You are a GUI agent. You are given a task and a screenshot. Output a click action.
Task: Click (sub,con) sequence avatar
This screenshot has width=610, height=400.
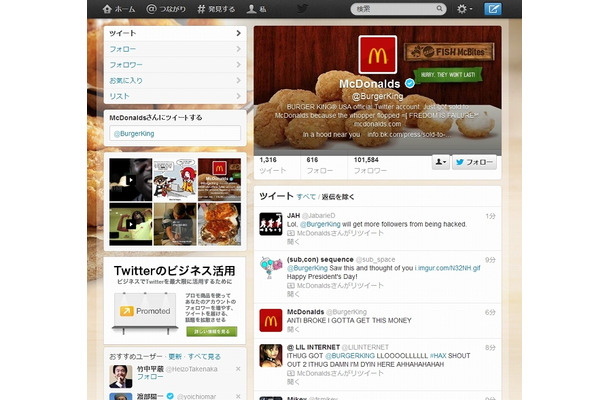[271, 268]
